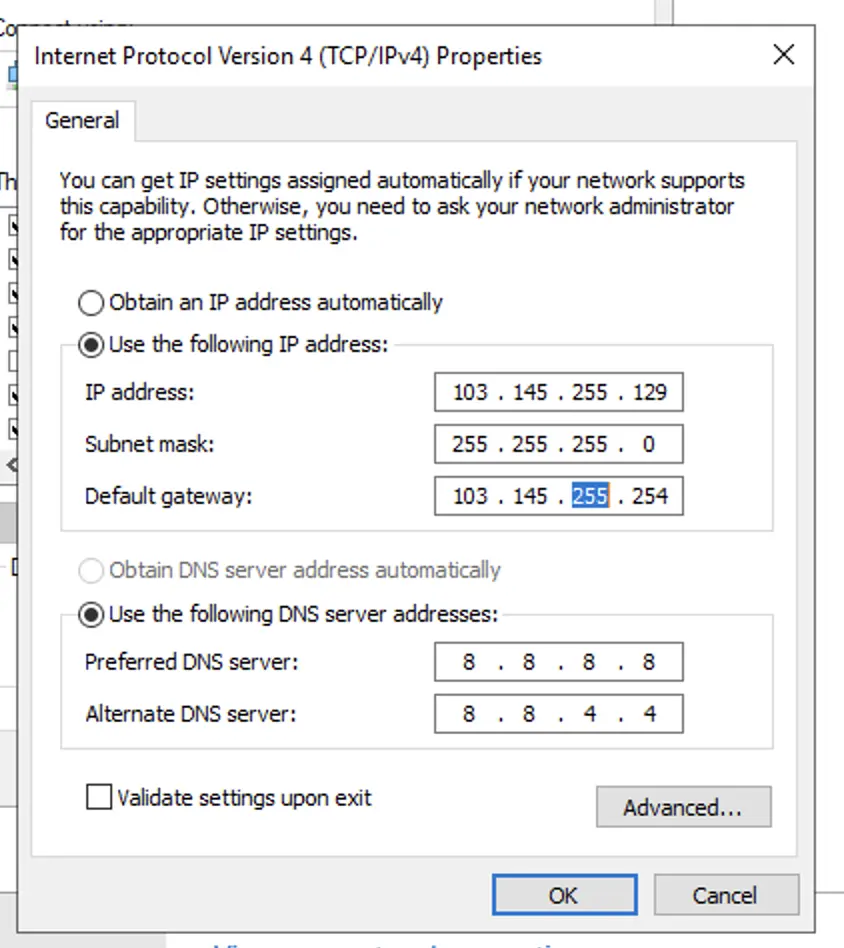The image size is (844, 948).
Task: Click the Preferred DNS server field
Action: click(x=558, y=662)
